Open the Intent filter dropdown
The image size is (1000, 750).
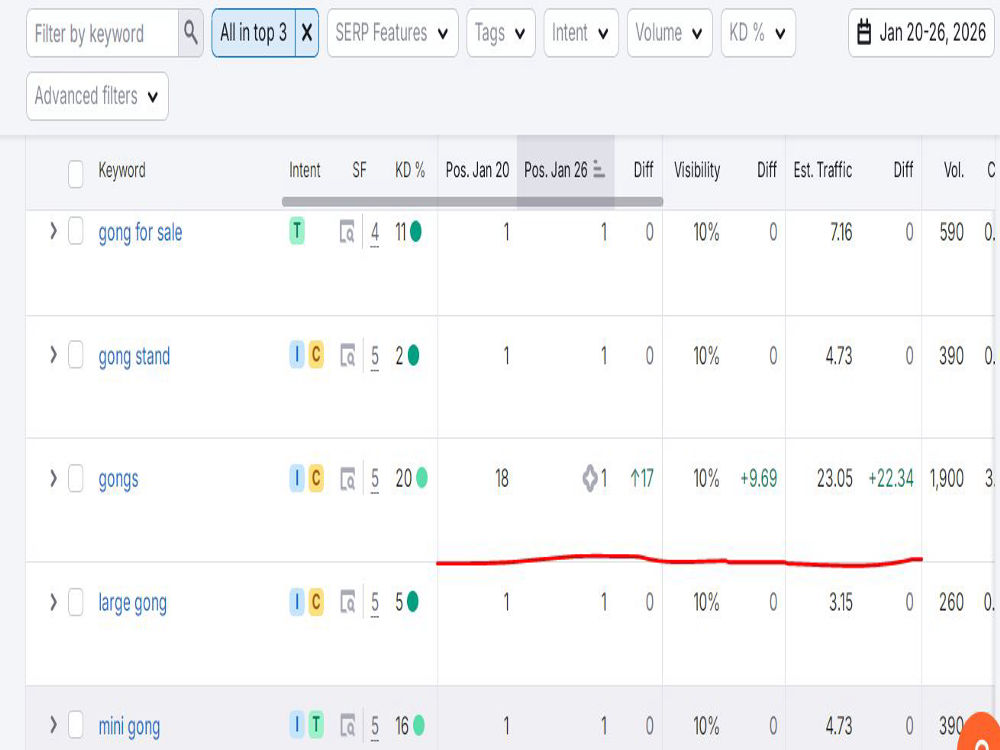[x=581, y=33]
